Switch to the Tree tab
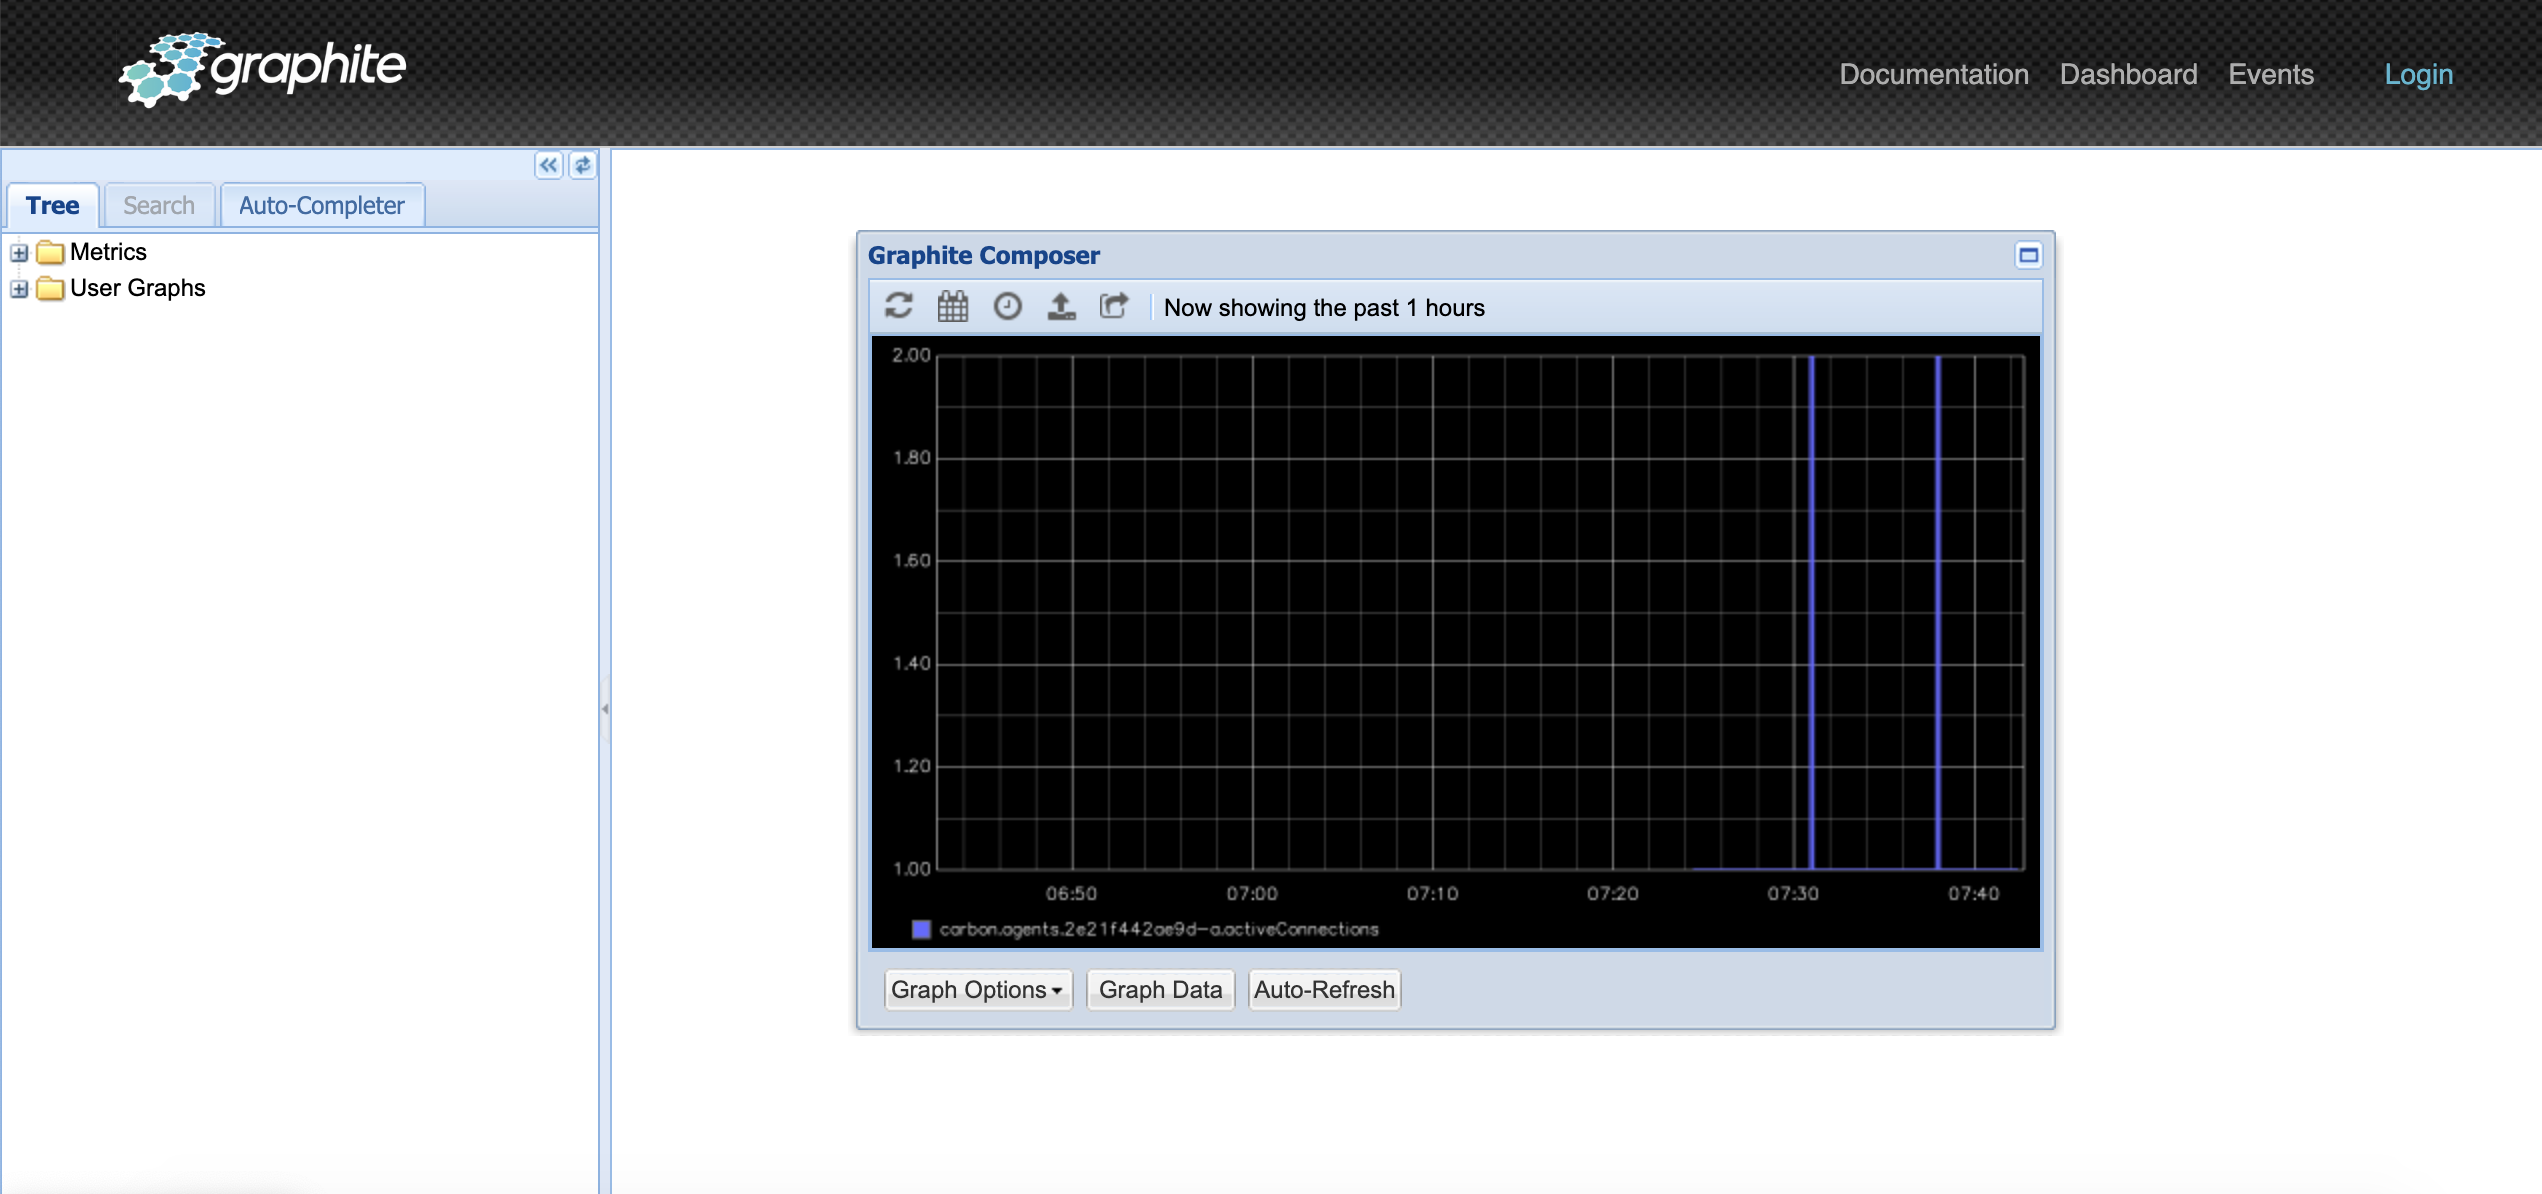 tap(53, 206)
